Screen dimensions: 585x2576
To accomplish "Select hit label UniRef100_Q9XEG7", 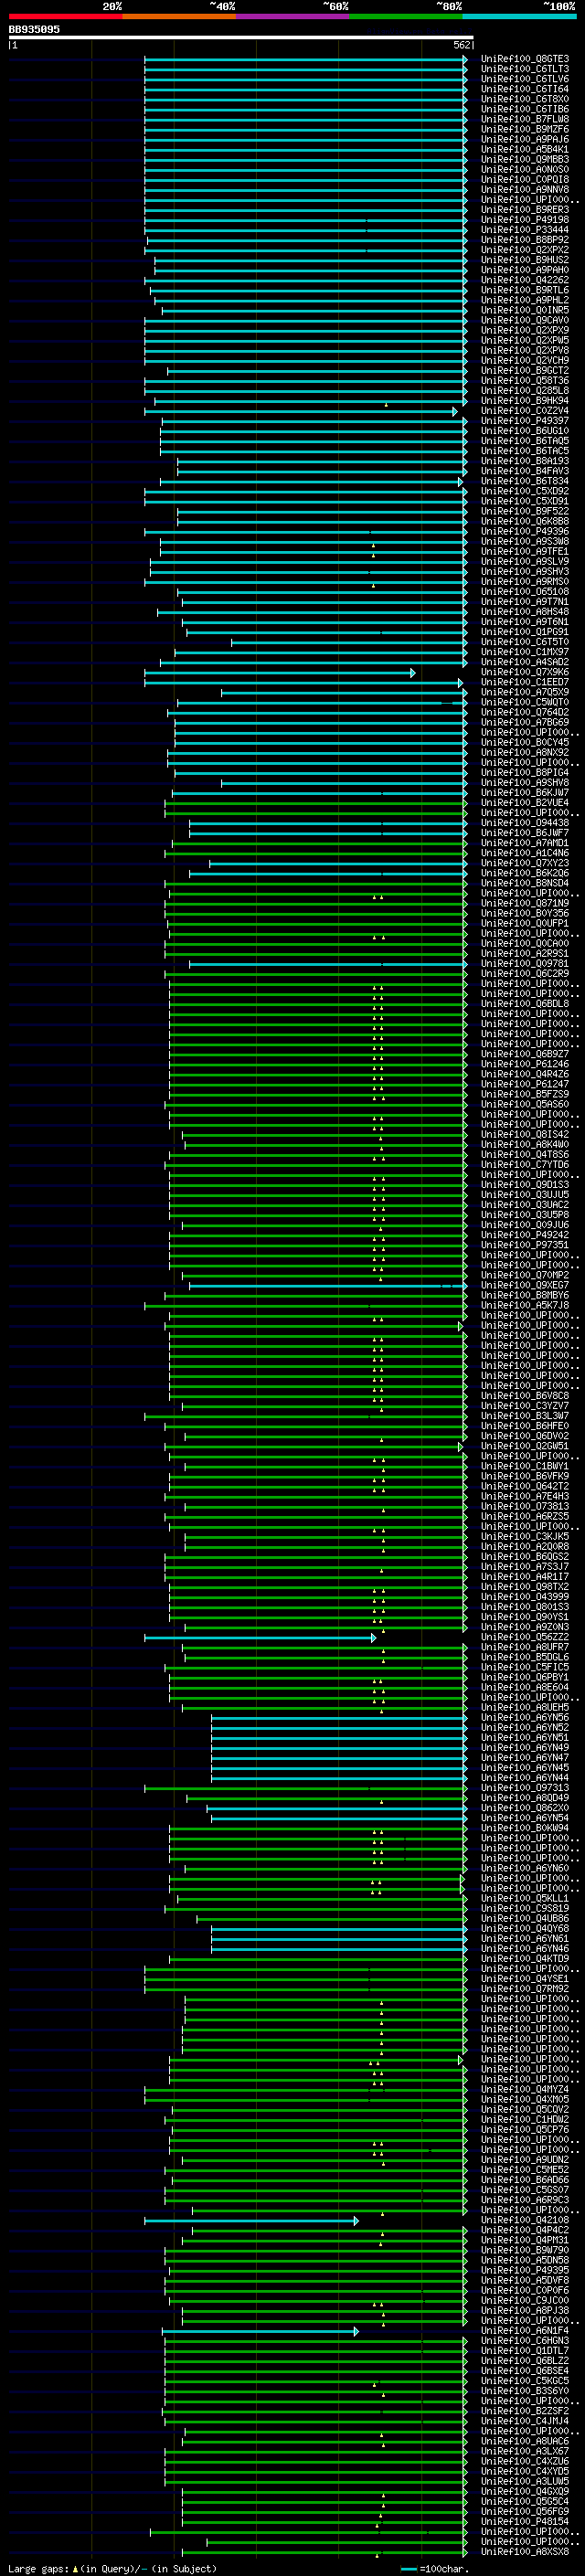I will (525, 1286).
